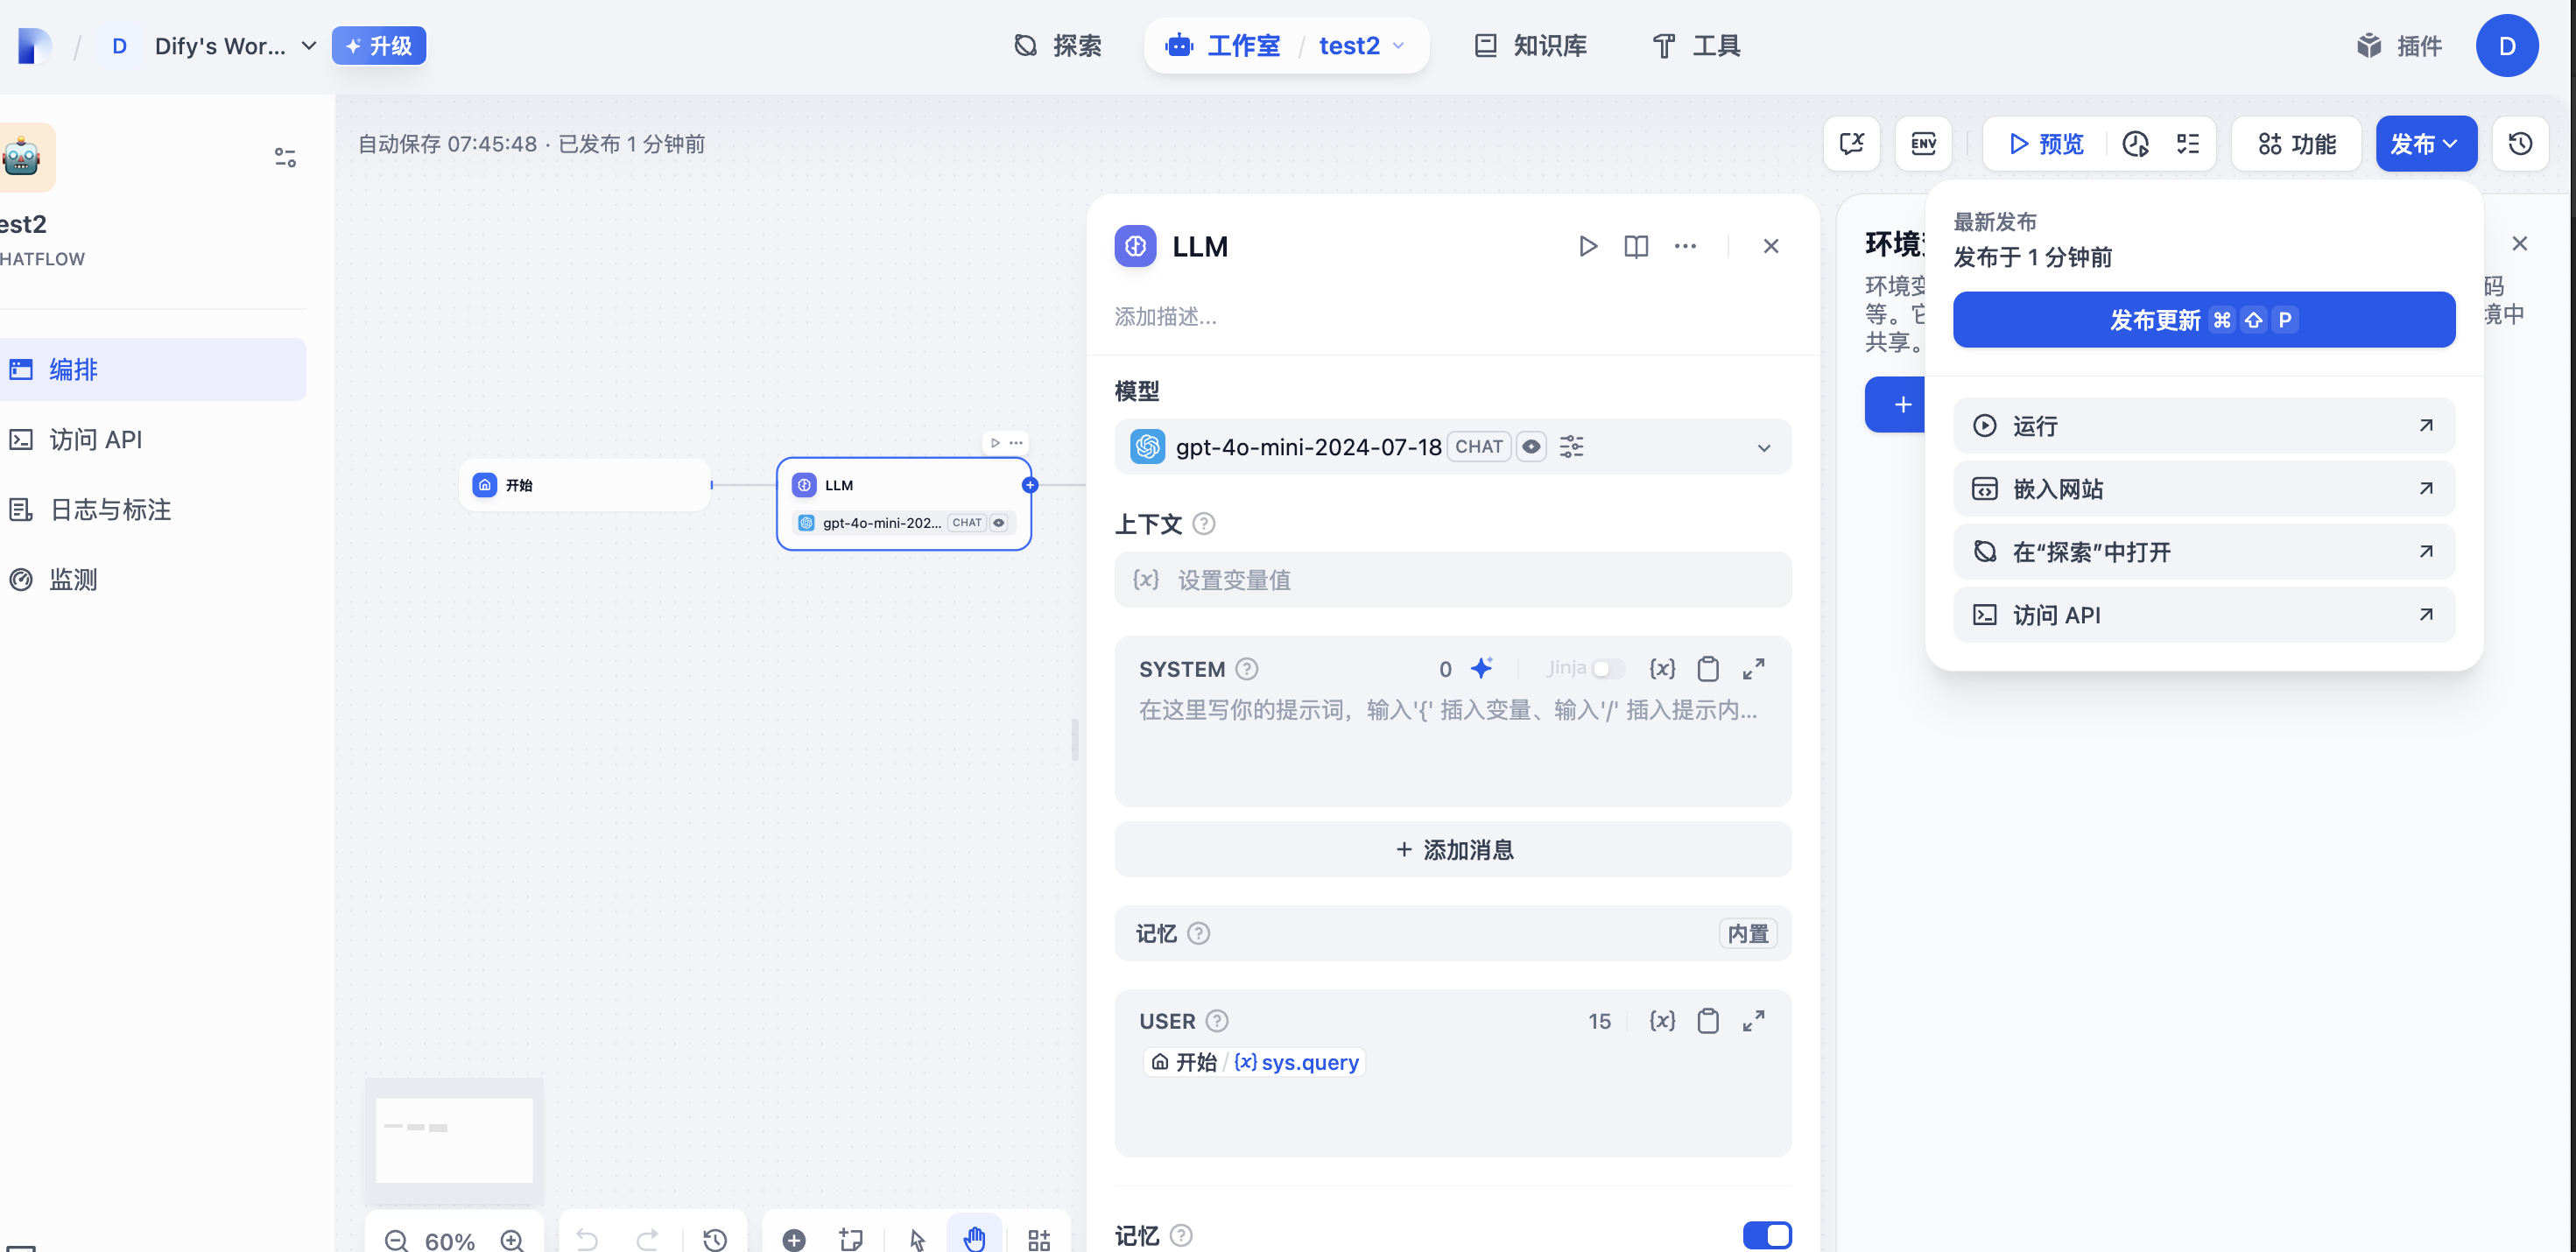Expand the gpt-4o-mini model dropdown
This screenshot has width=2576, height=1252.
click(x=1763, y=448)
